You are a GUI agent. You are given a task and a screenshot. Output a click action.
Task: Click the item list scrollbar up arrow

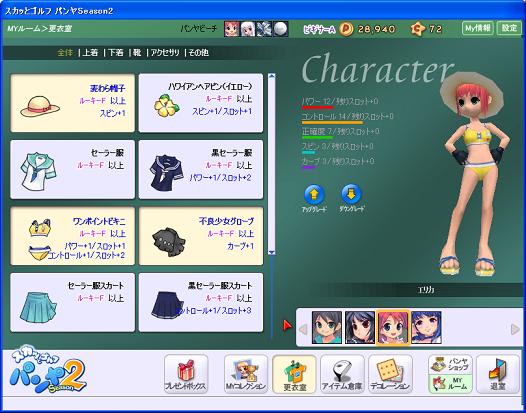point(272,77)
